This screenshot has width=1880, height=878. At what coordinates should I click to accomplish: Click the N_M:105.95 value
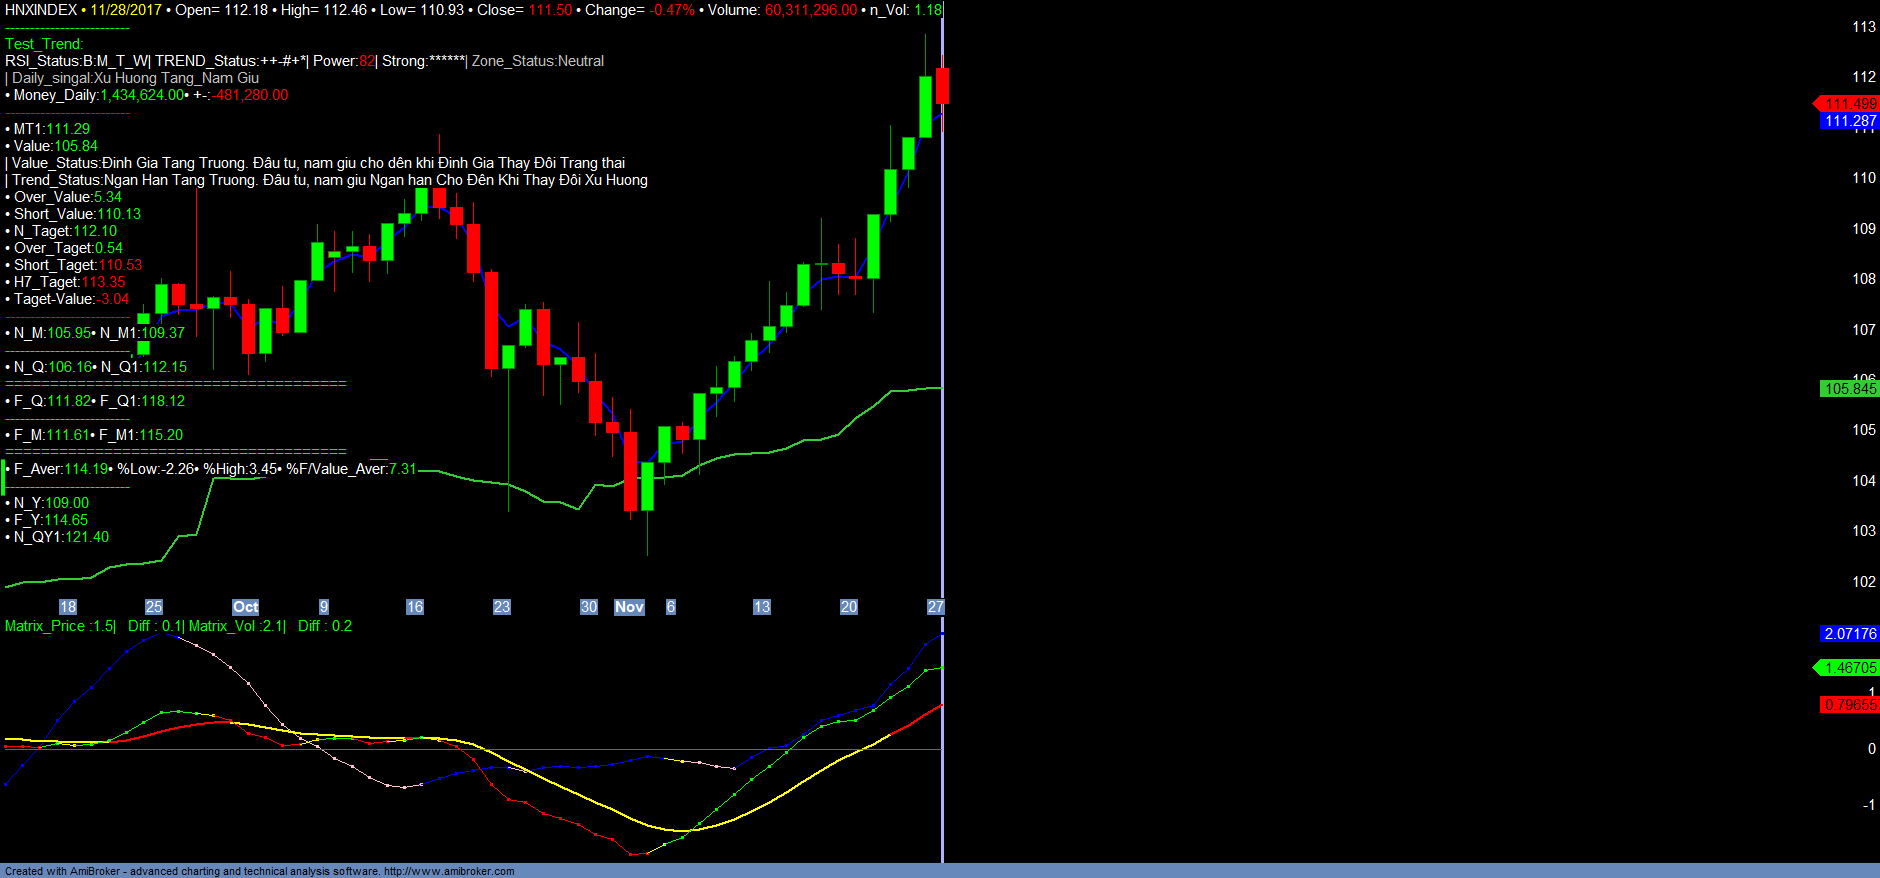[52, 333]
